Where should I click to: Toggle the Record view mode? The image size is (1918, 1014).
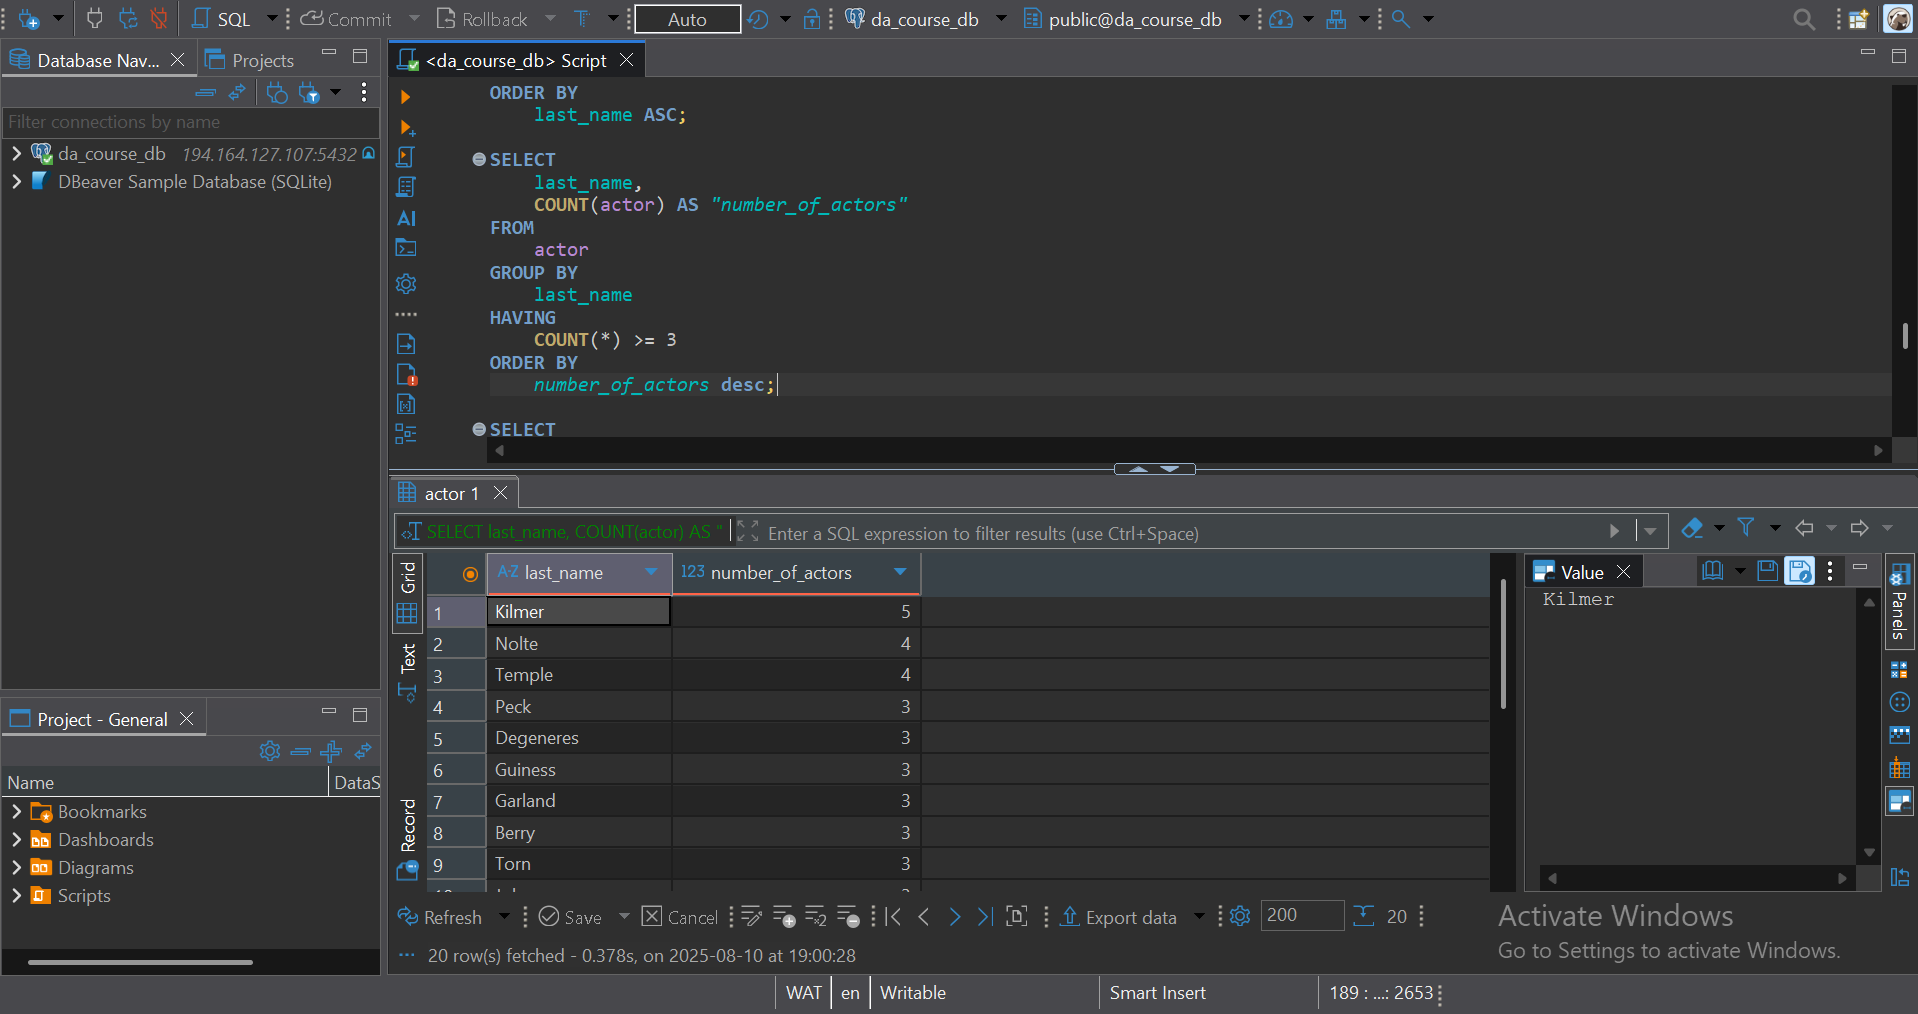[x=407, y=839]
